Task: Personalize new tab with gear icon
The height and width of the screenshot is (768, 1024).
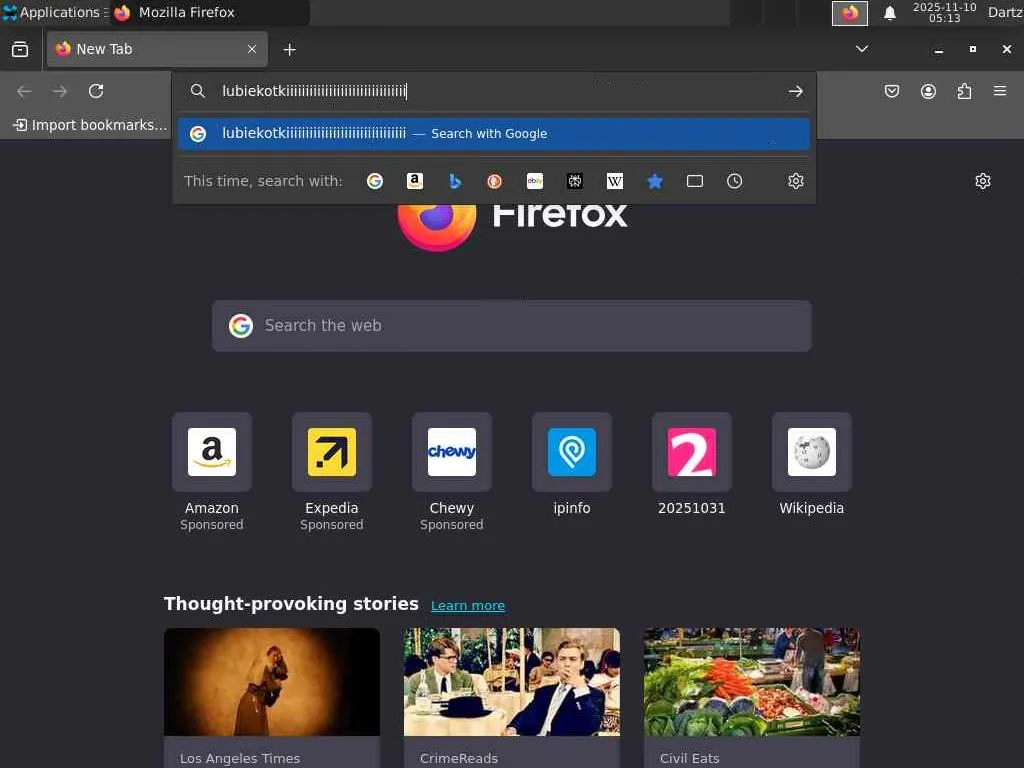Action: [983, 181]
